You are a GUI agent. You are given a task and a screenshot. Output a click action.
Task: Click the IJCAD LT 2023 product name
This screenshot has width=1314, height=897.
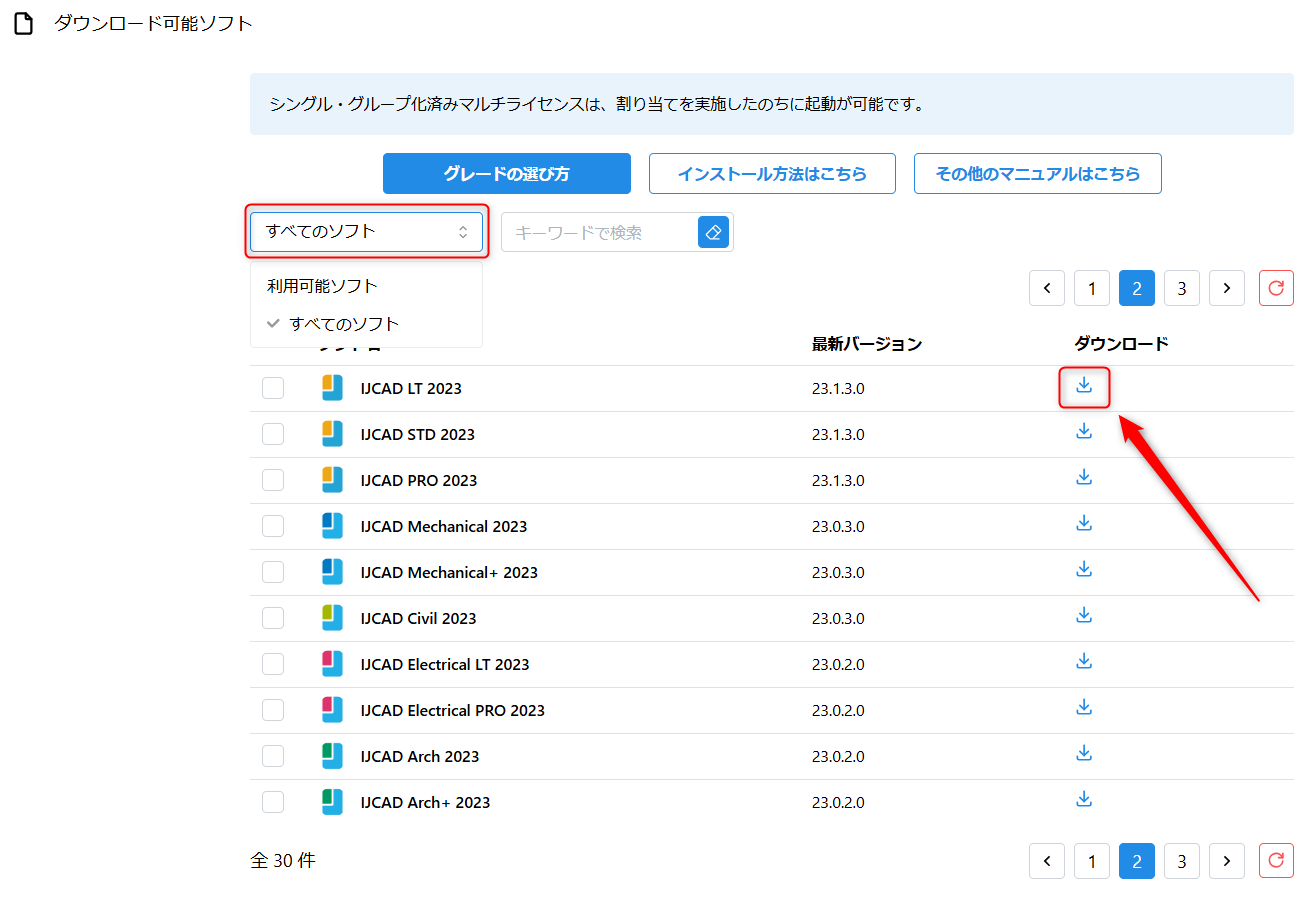(x=411, y=388)
